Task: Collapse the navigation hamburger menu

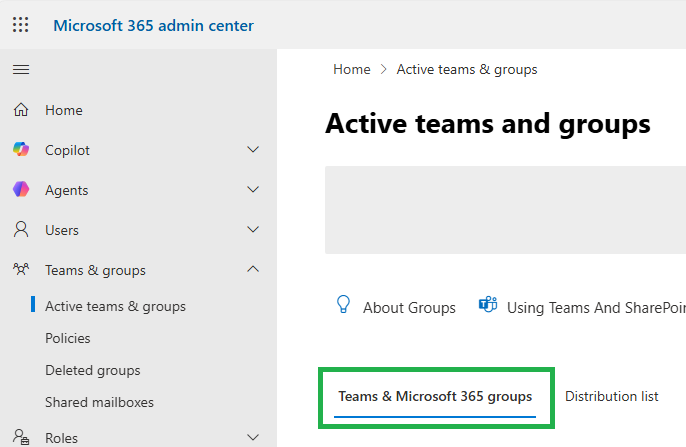Action: pos(20,70)
